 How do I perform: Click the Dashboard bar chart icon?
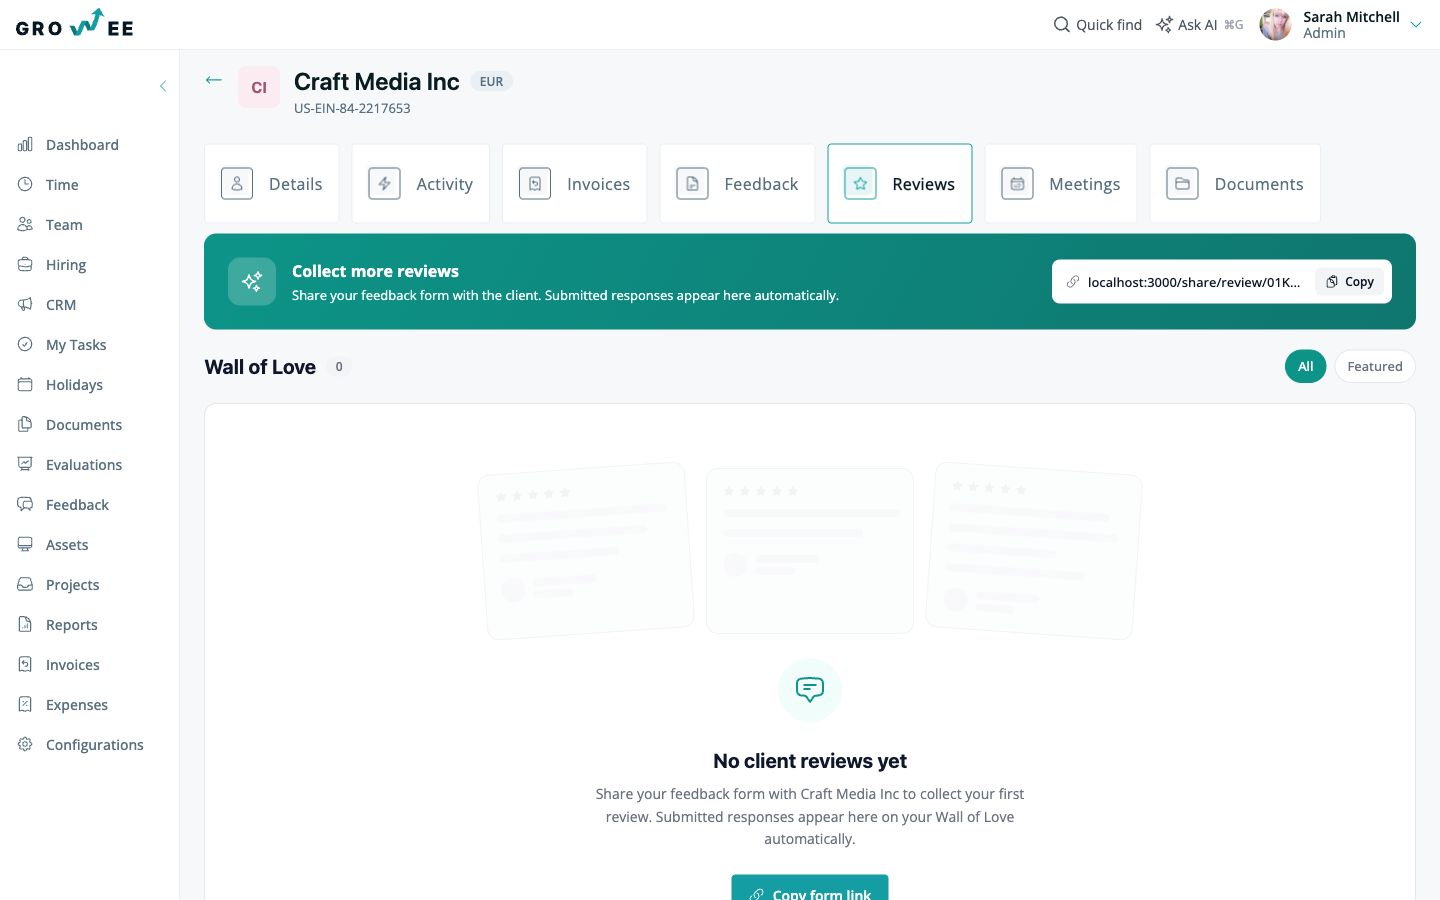[25, 145]
